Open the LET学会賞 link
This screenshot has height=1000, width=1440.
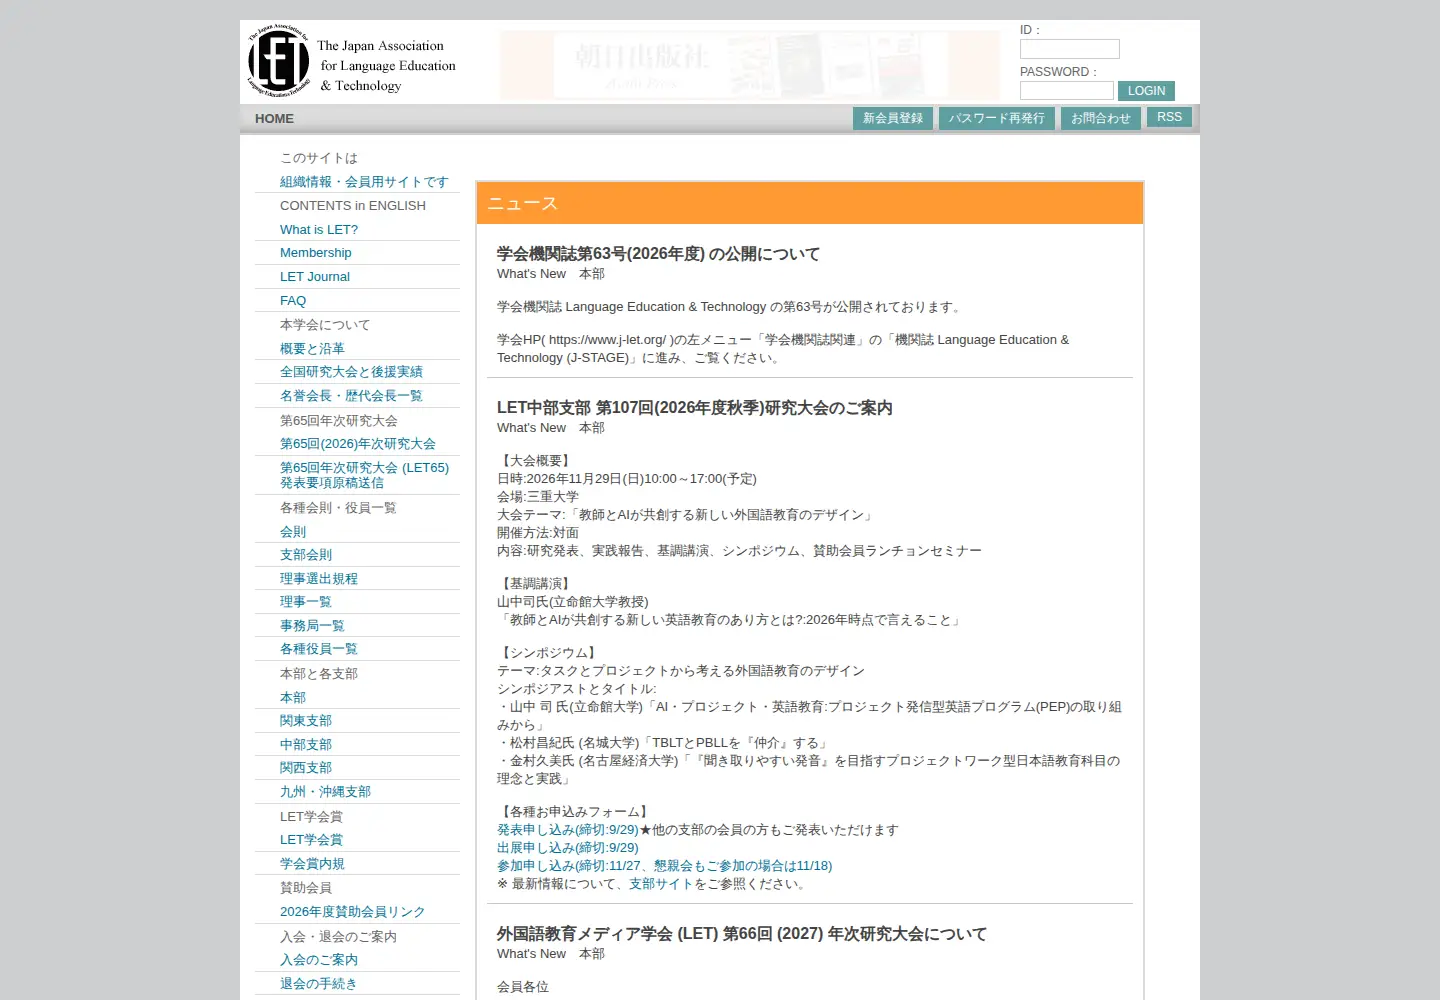tap(311, 840)
